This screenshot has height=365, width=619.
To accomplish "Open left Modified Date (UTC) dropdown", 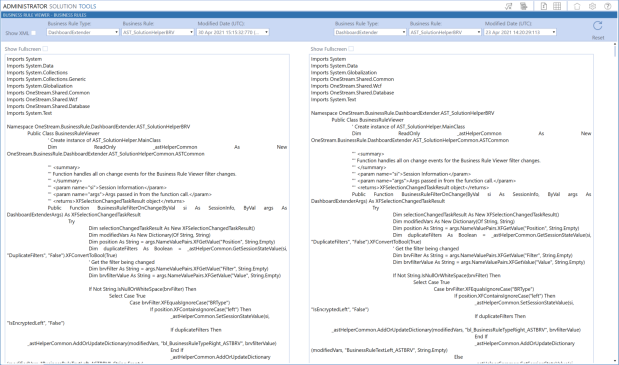I will (233, 32).
